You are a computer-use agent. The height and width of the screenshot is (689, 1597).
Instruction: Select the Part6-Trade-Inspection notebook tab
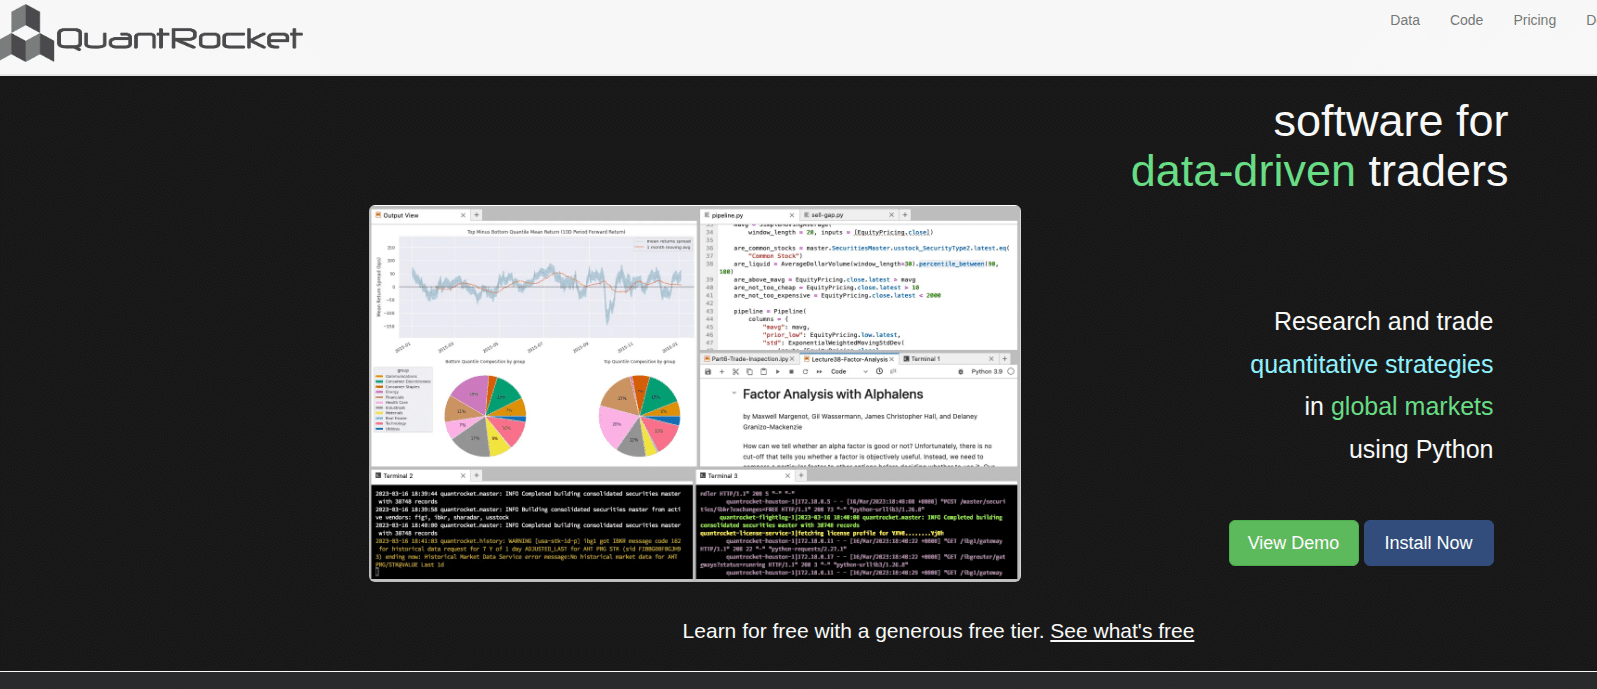(749, 358)
